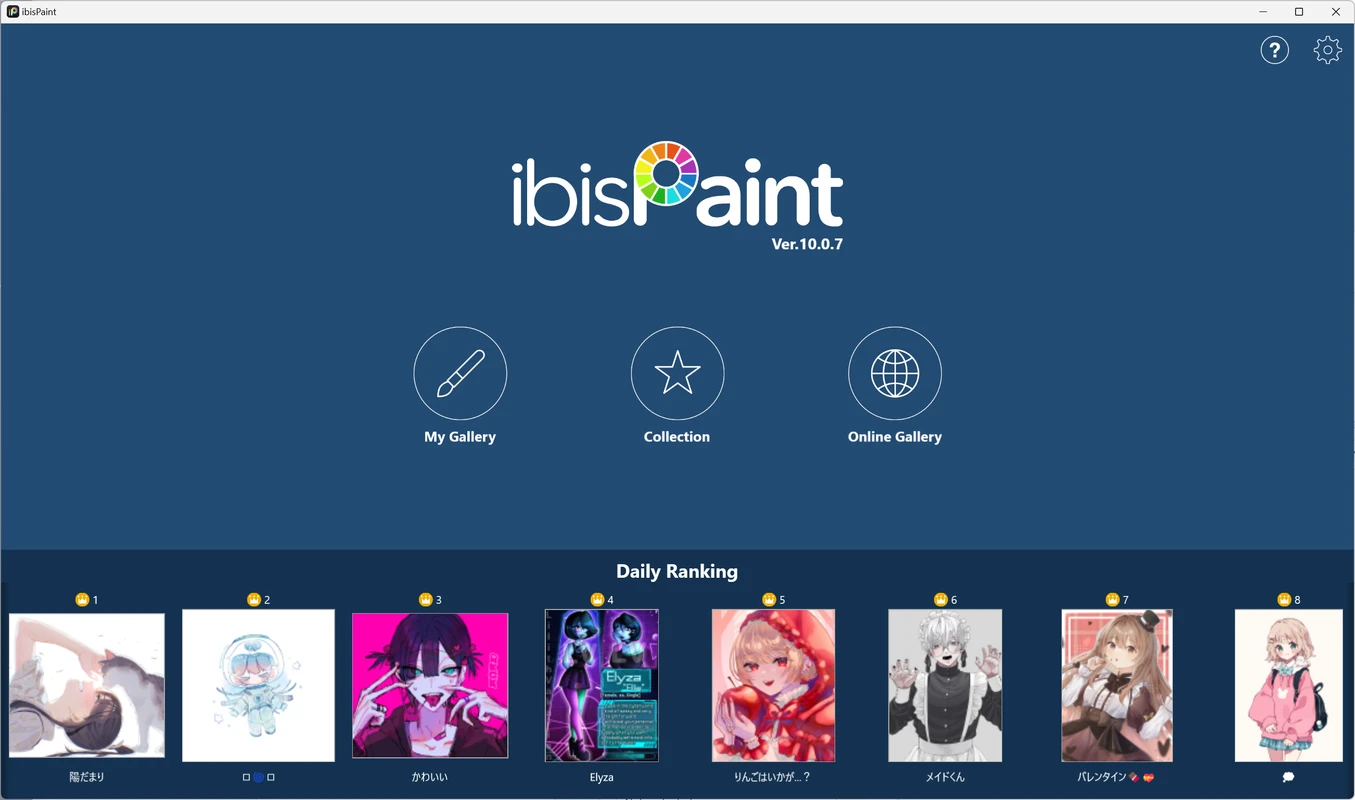The height and width of the screenshot is (800, 1355).
Task: Click the crown badge of rank 1
Action: (82, 599)
